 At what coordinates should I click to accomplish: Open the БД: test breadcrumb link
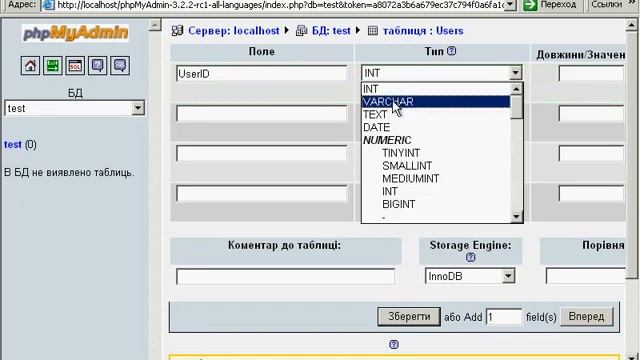331,31
